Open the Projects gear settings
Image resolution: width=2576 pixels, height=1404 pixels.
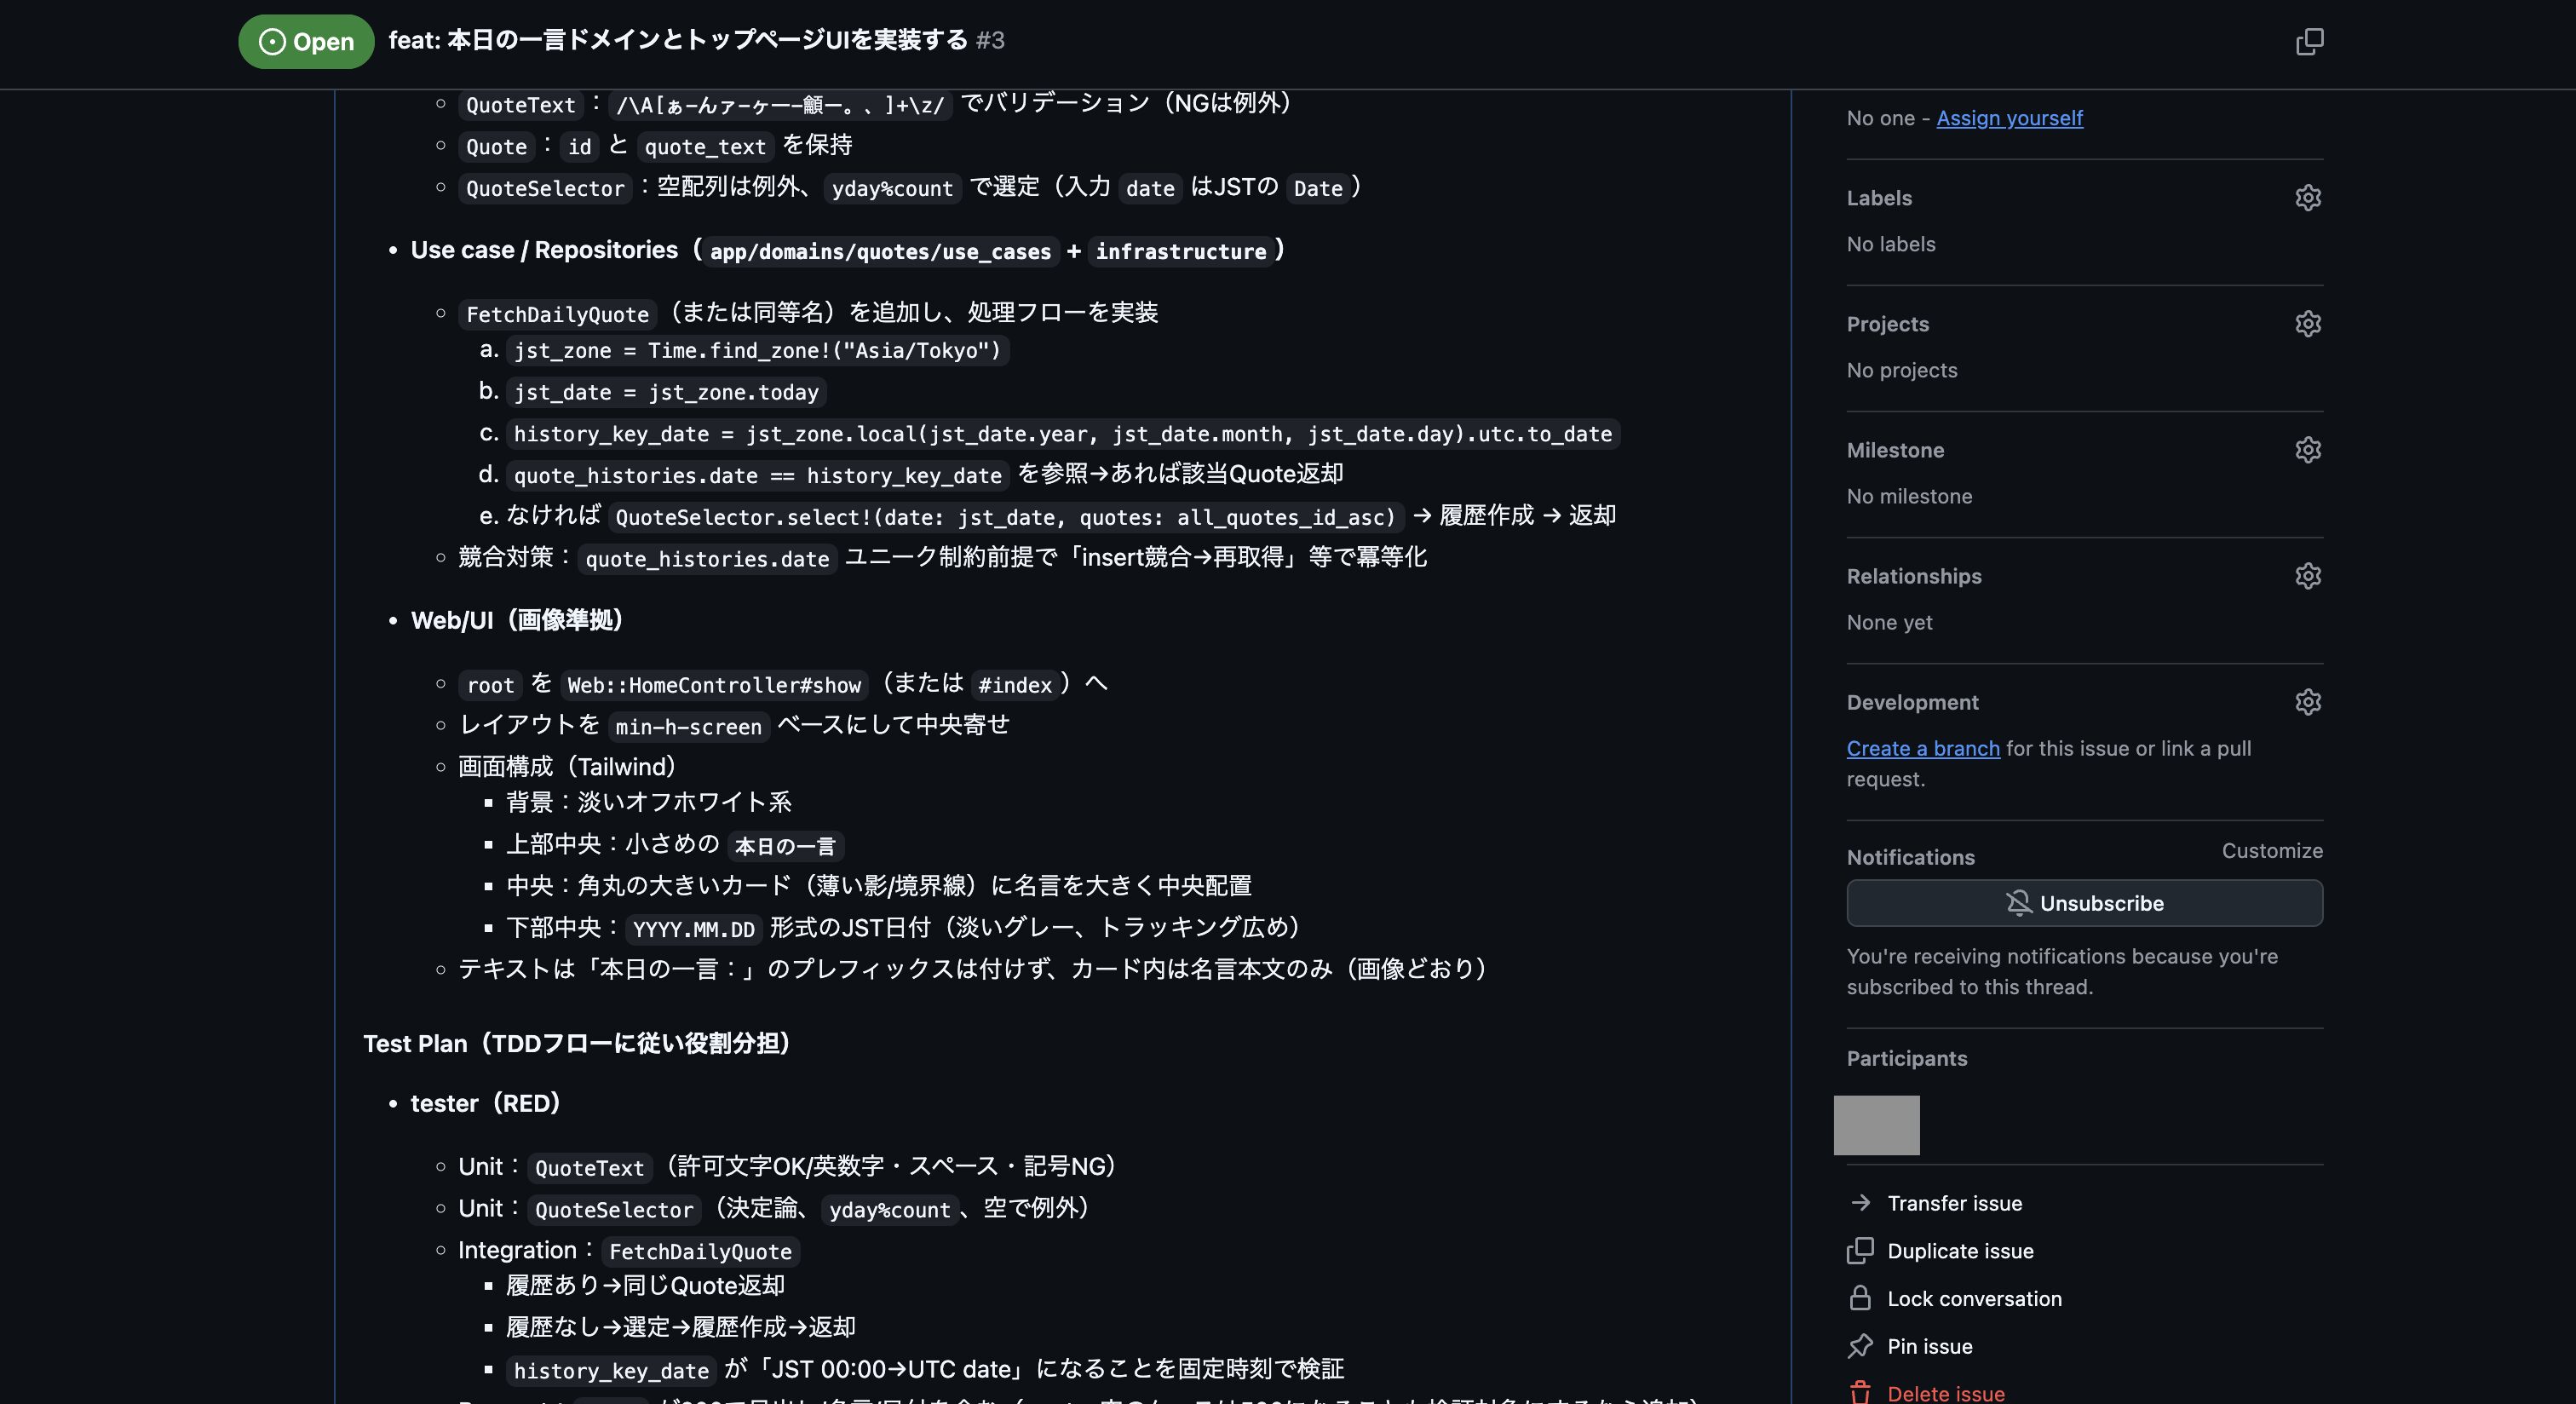click(2307, 324)
